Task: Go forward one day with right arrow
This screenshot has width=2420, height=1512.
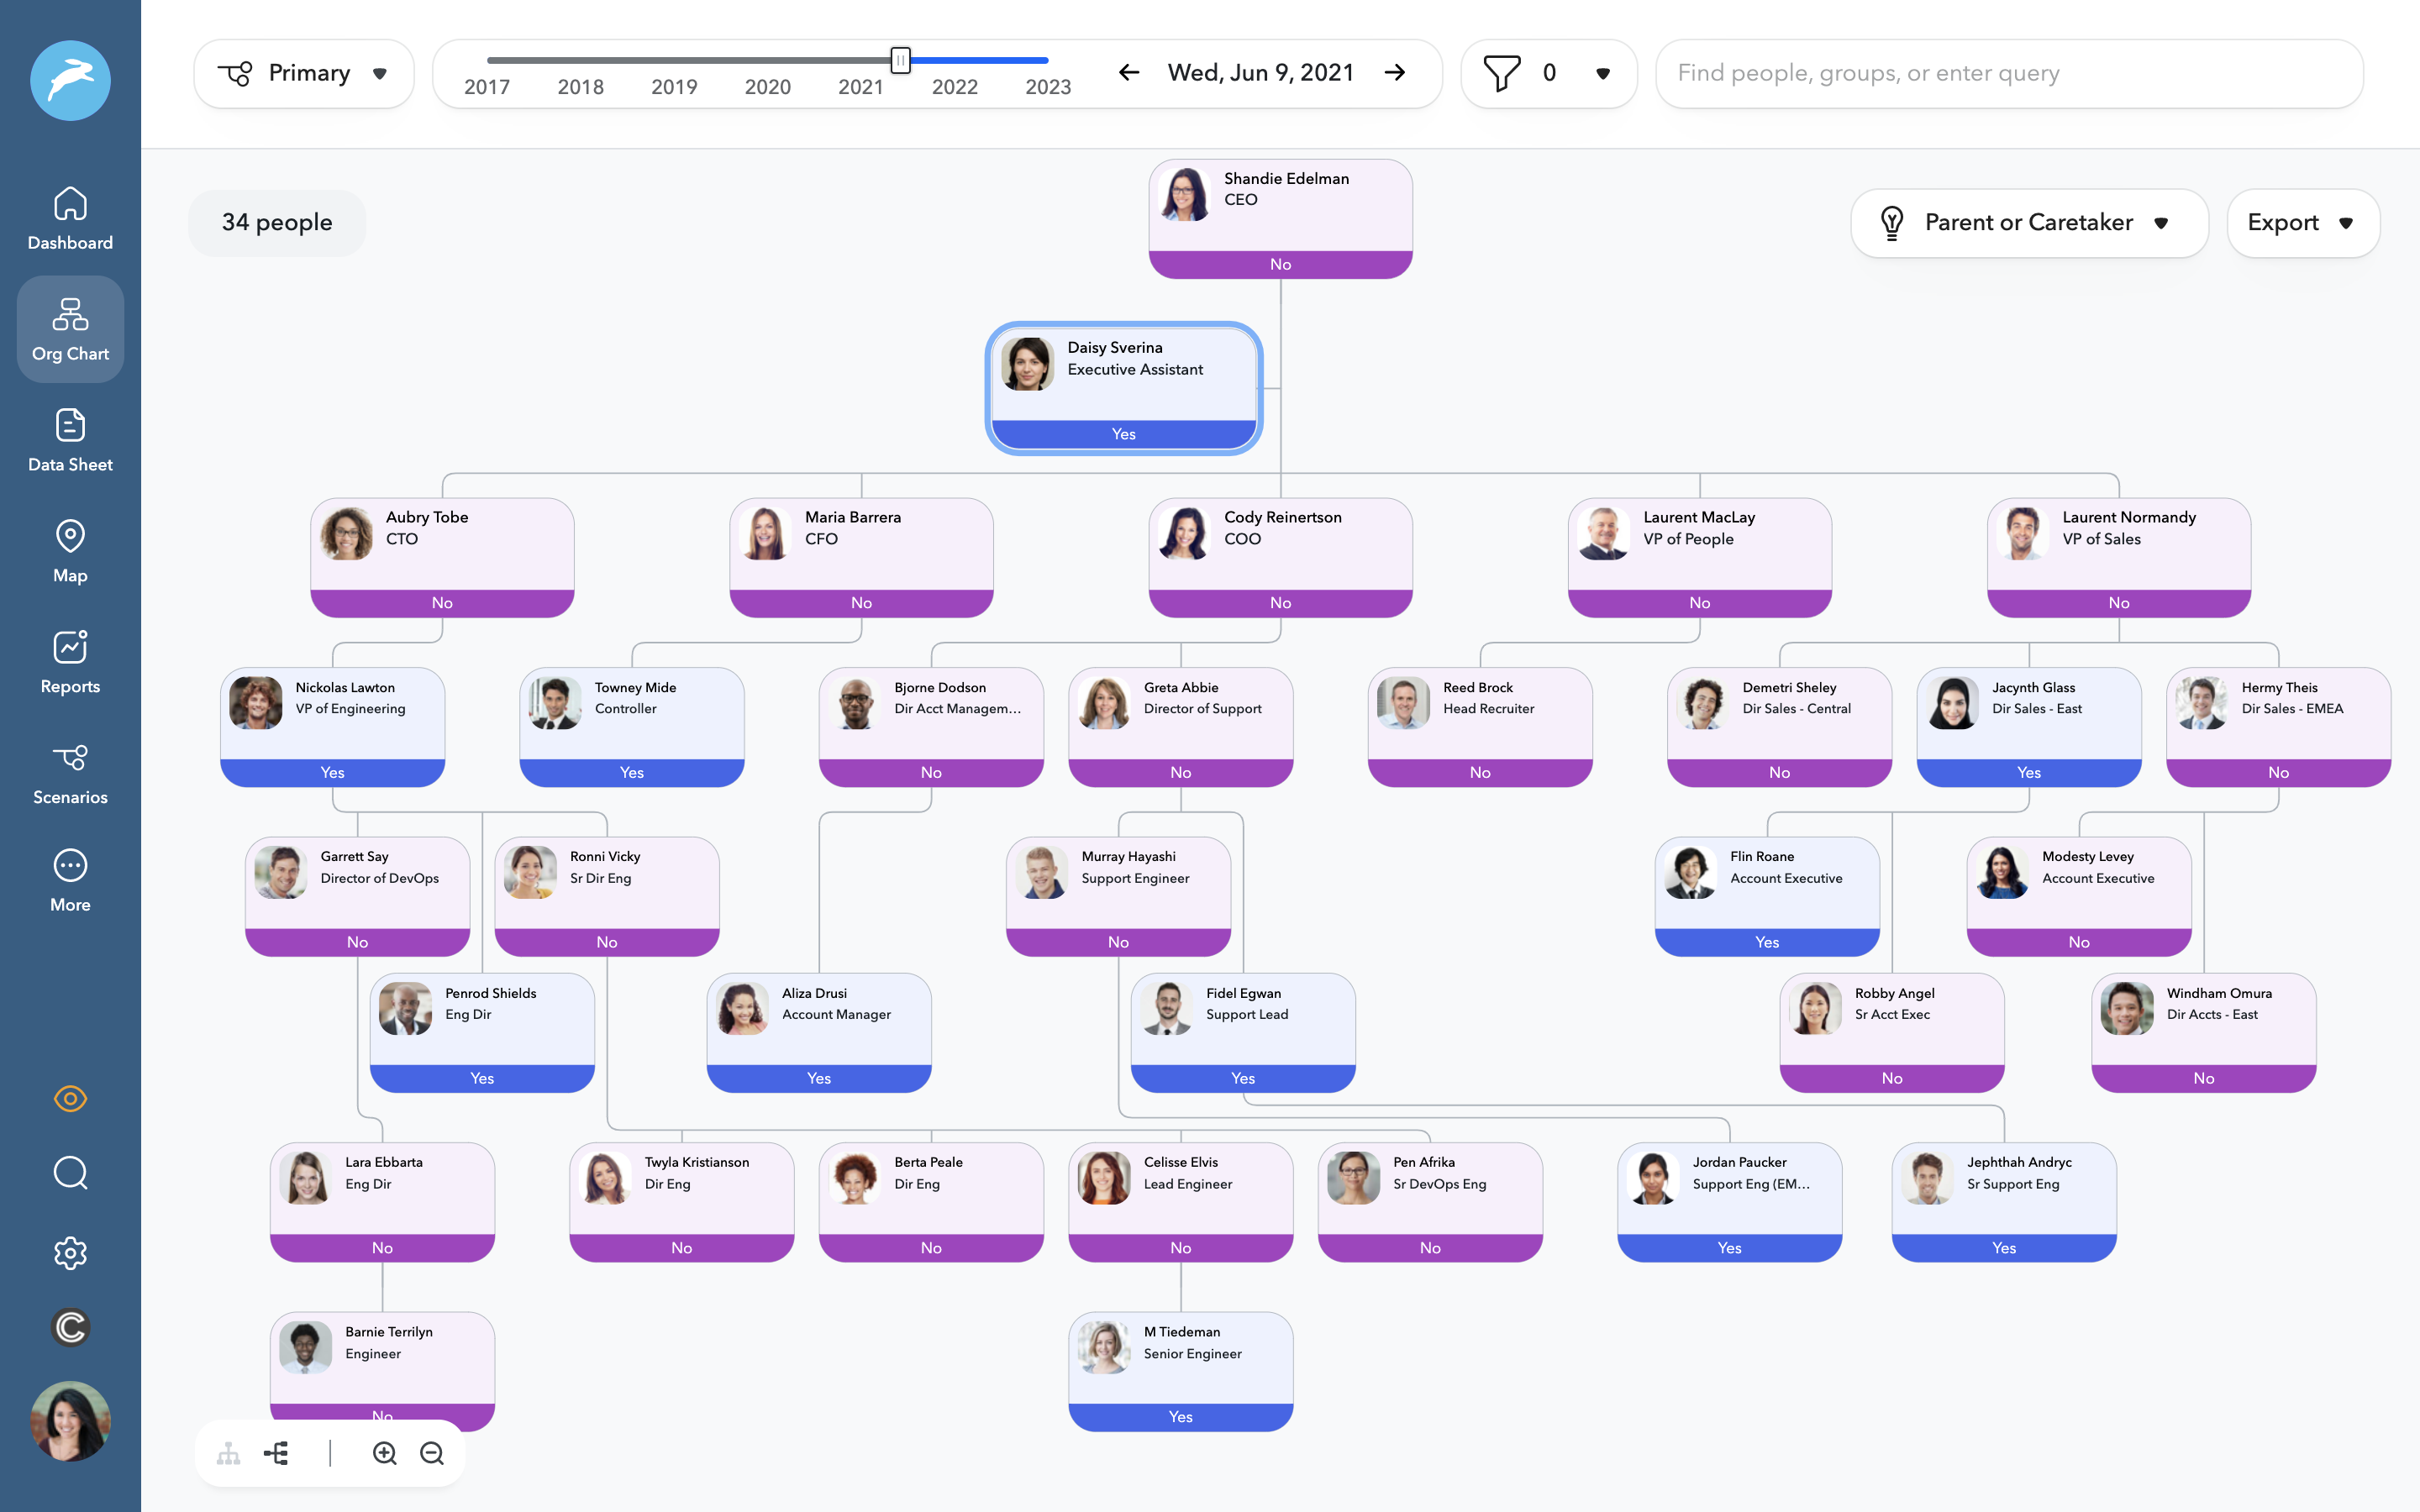Action: point(1396,72)
